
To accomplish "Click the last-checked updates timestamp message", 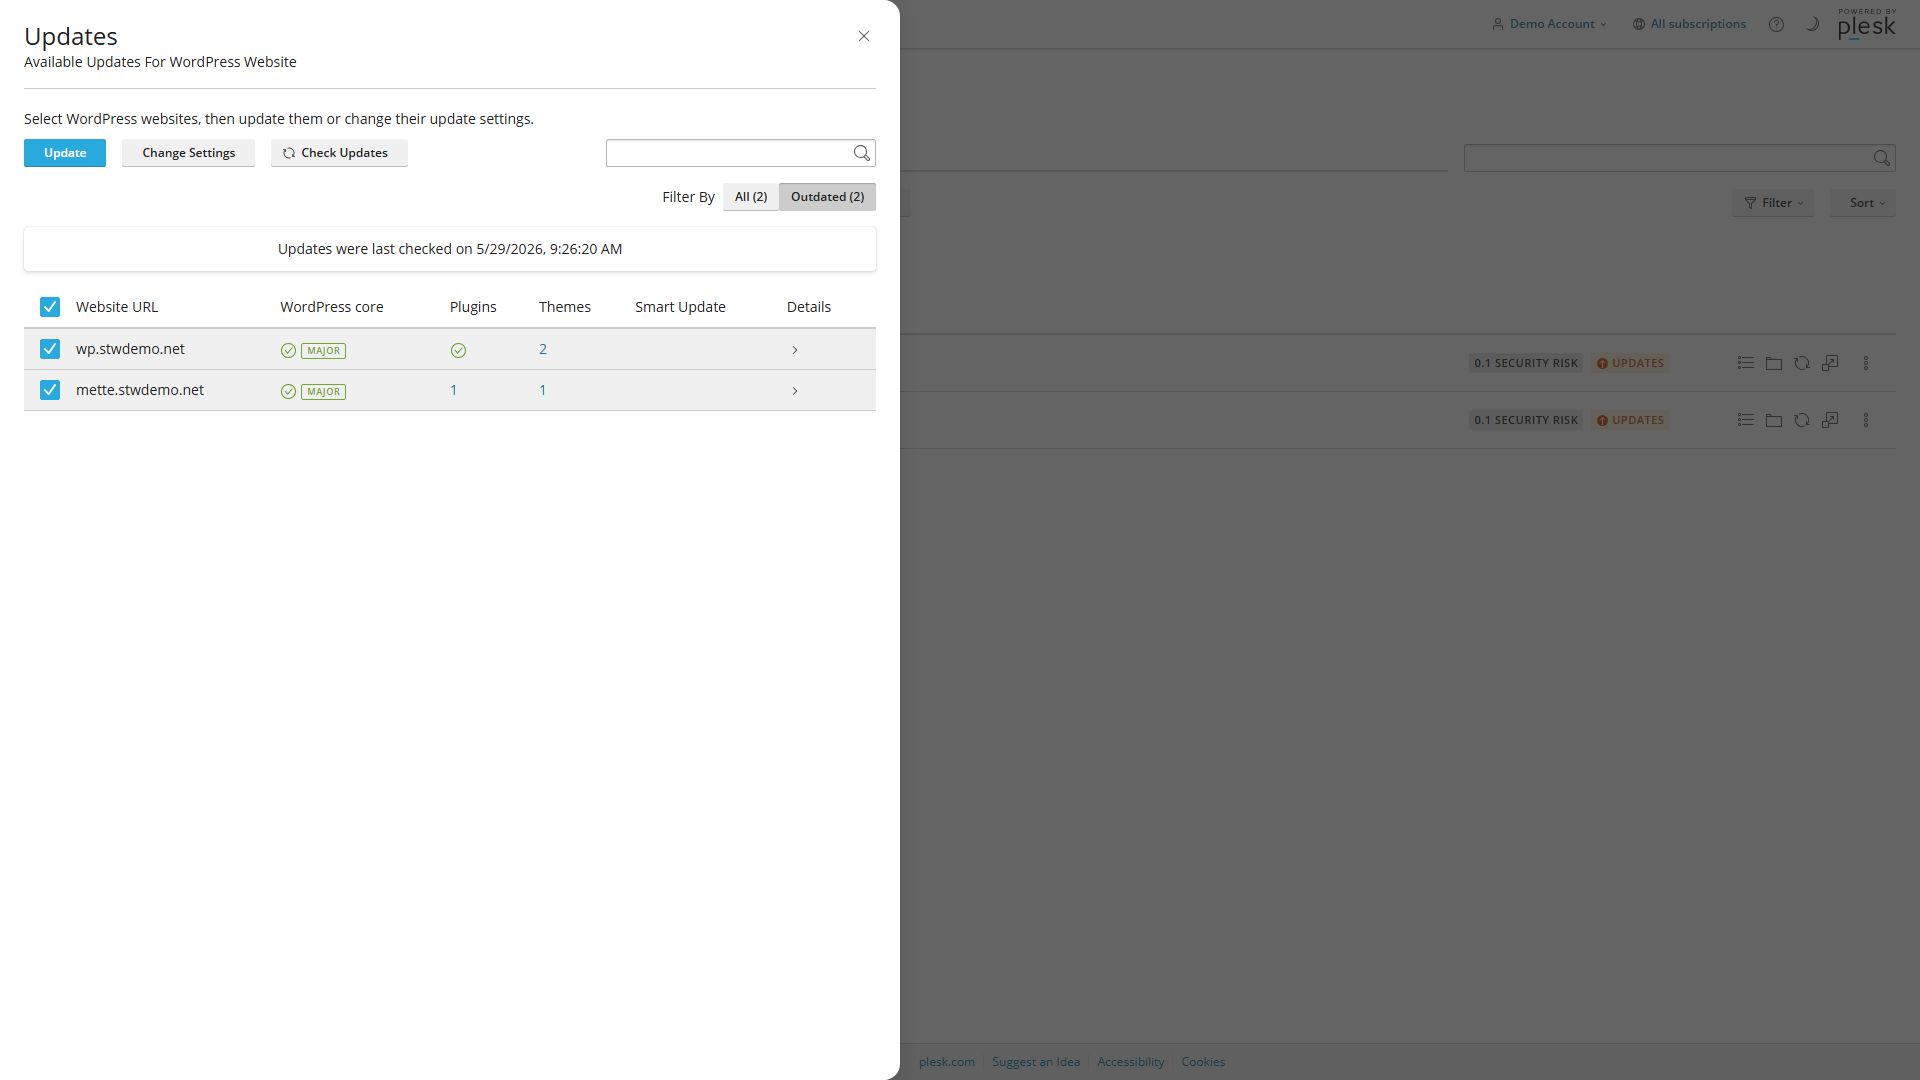I will pos(450,249).
